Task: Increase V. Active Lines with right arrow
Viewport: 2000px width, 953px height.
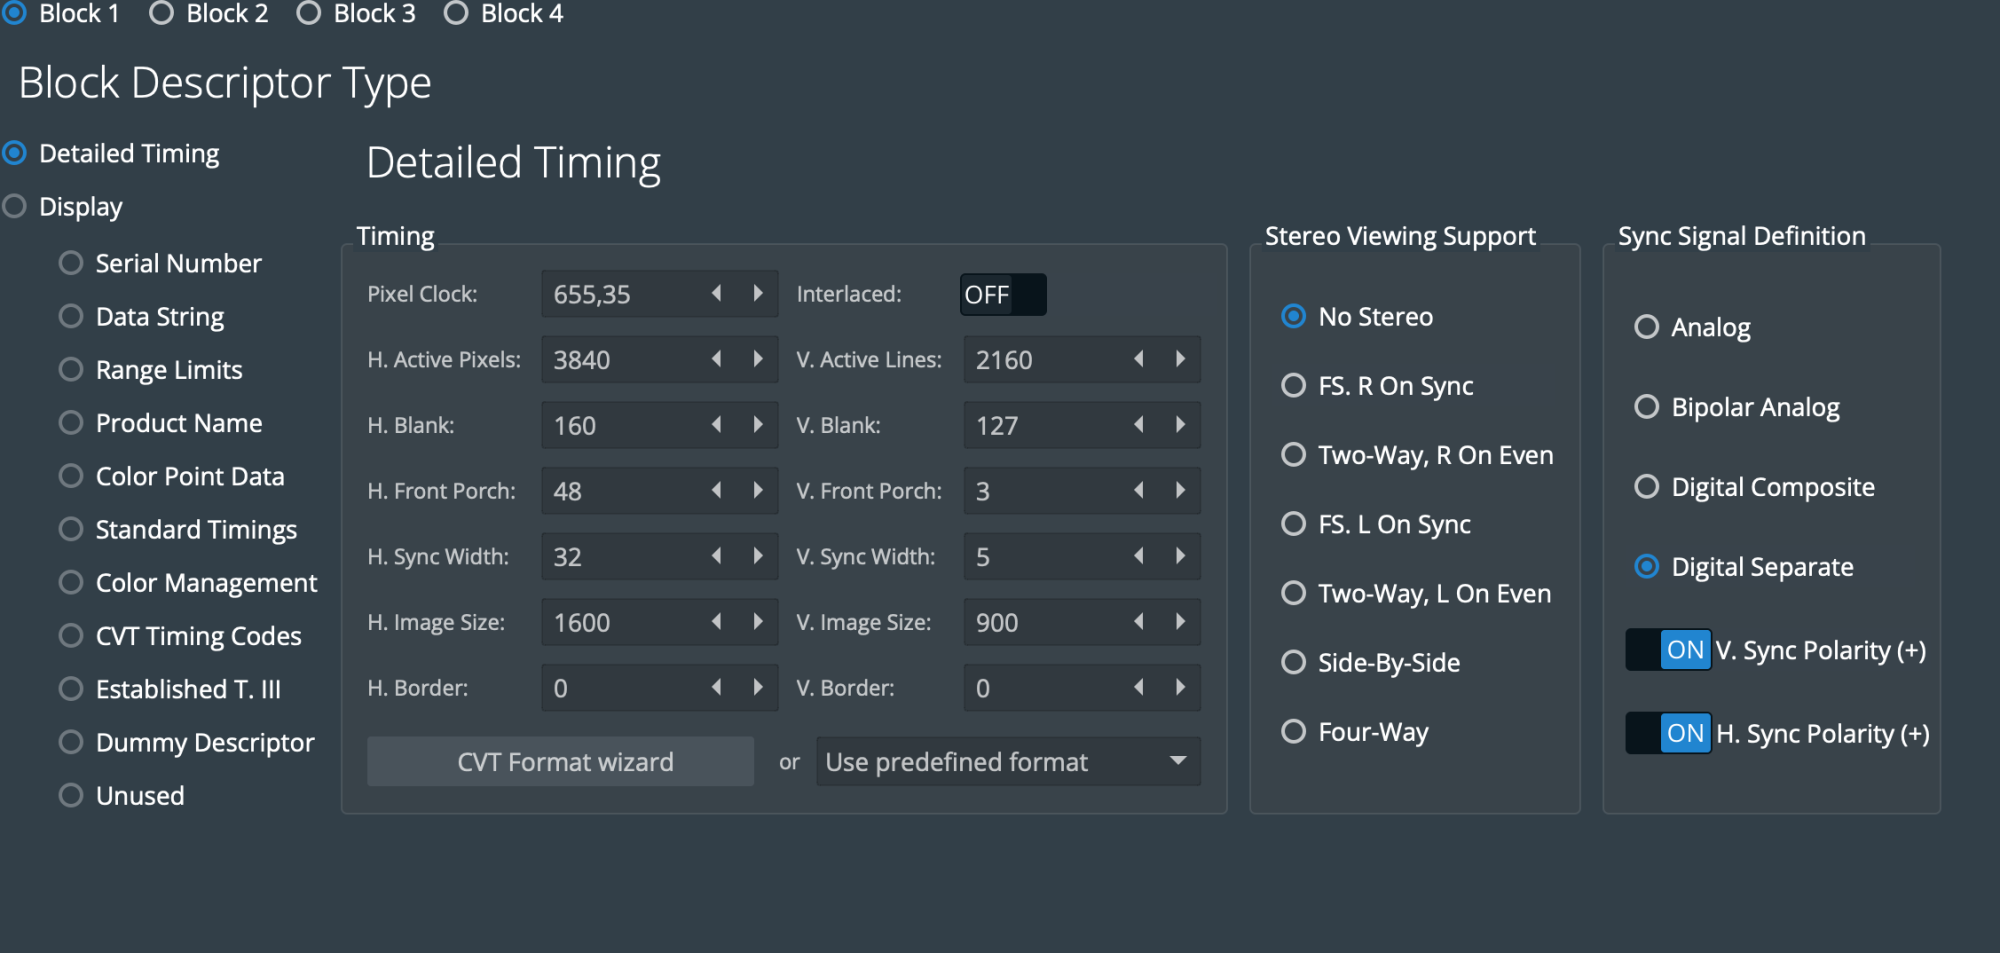Action: tap(1180, 359)
